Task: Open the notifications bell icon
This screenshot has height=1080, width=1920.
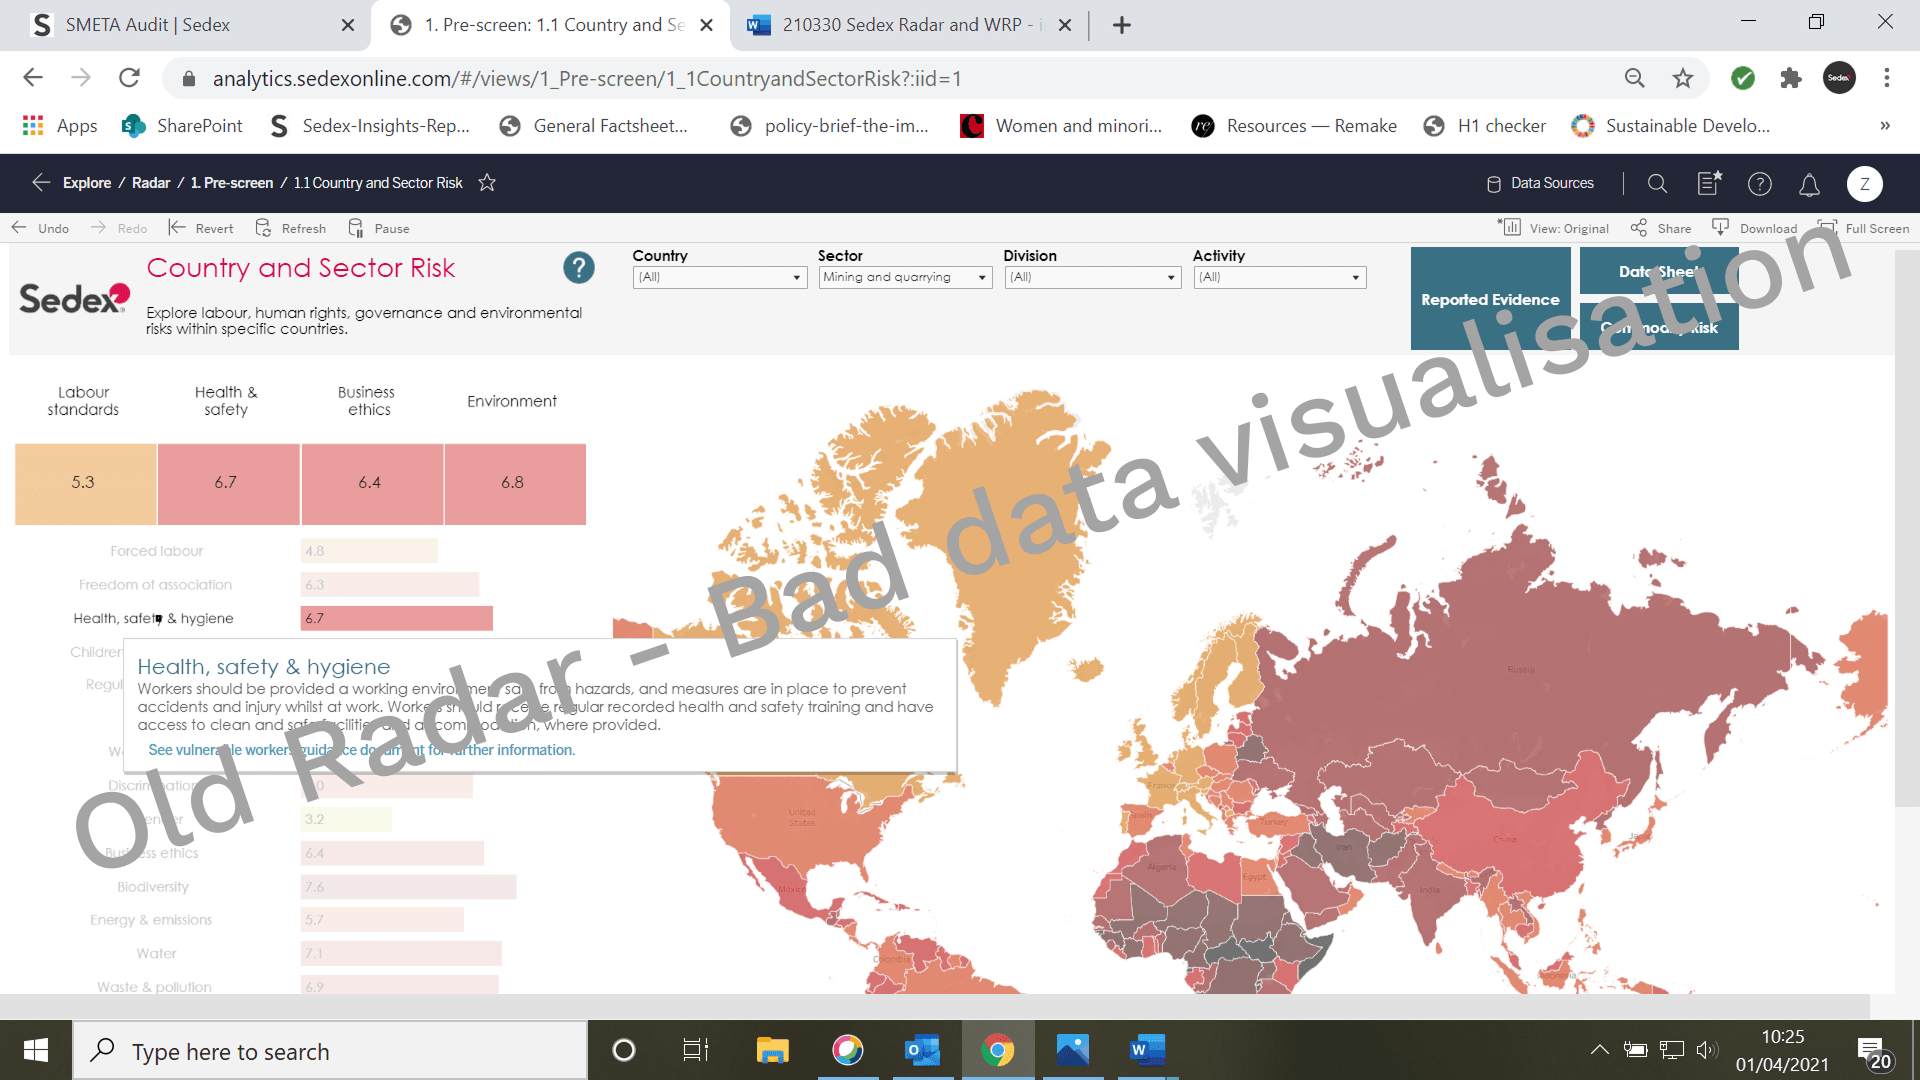Action: pos(1809,184)
